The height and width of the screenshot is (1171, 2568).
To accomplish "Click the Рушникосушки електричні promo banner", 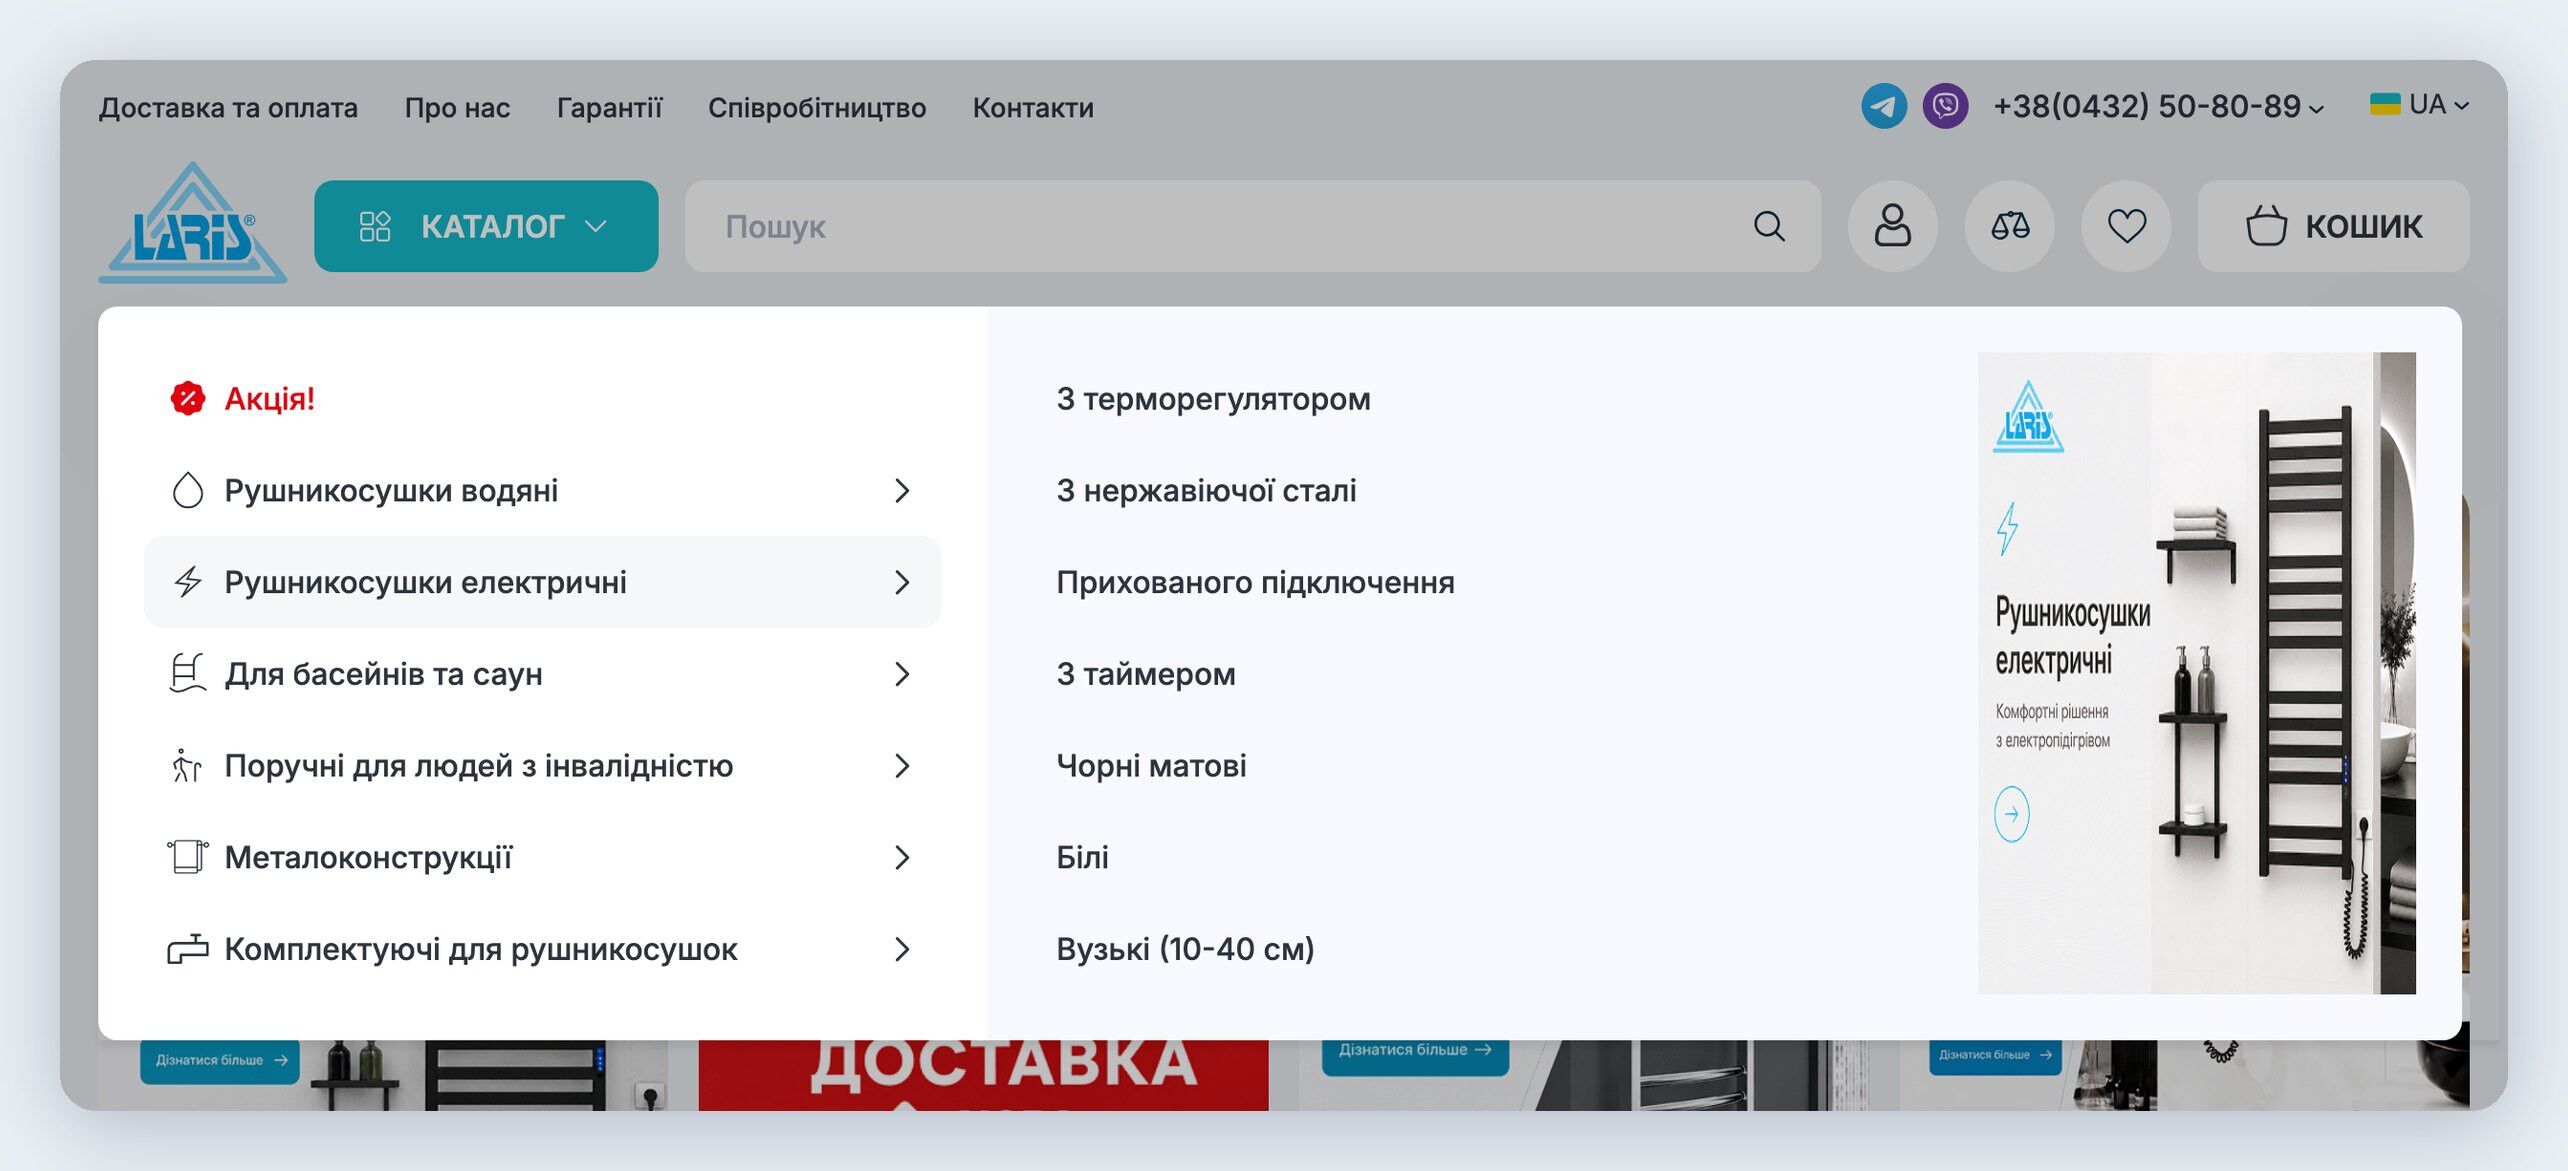I will 2197,673.
